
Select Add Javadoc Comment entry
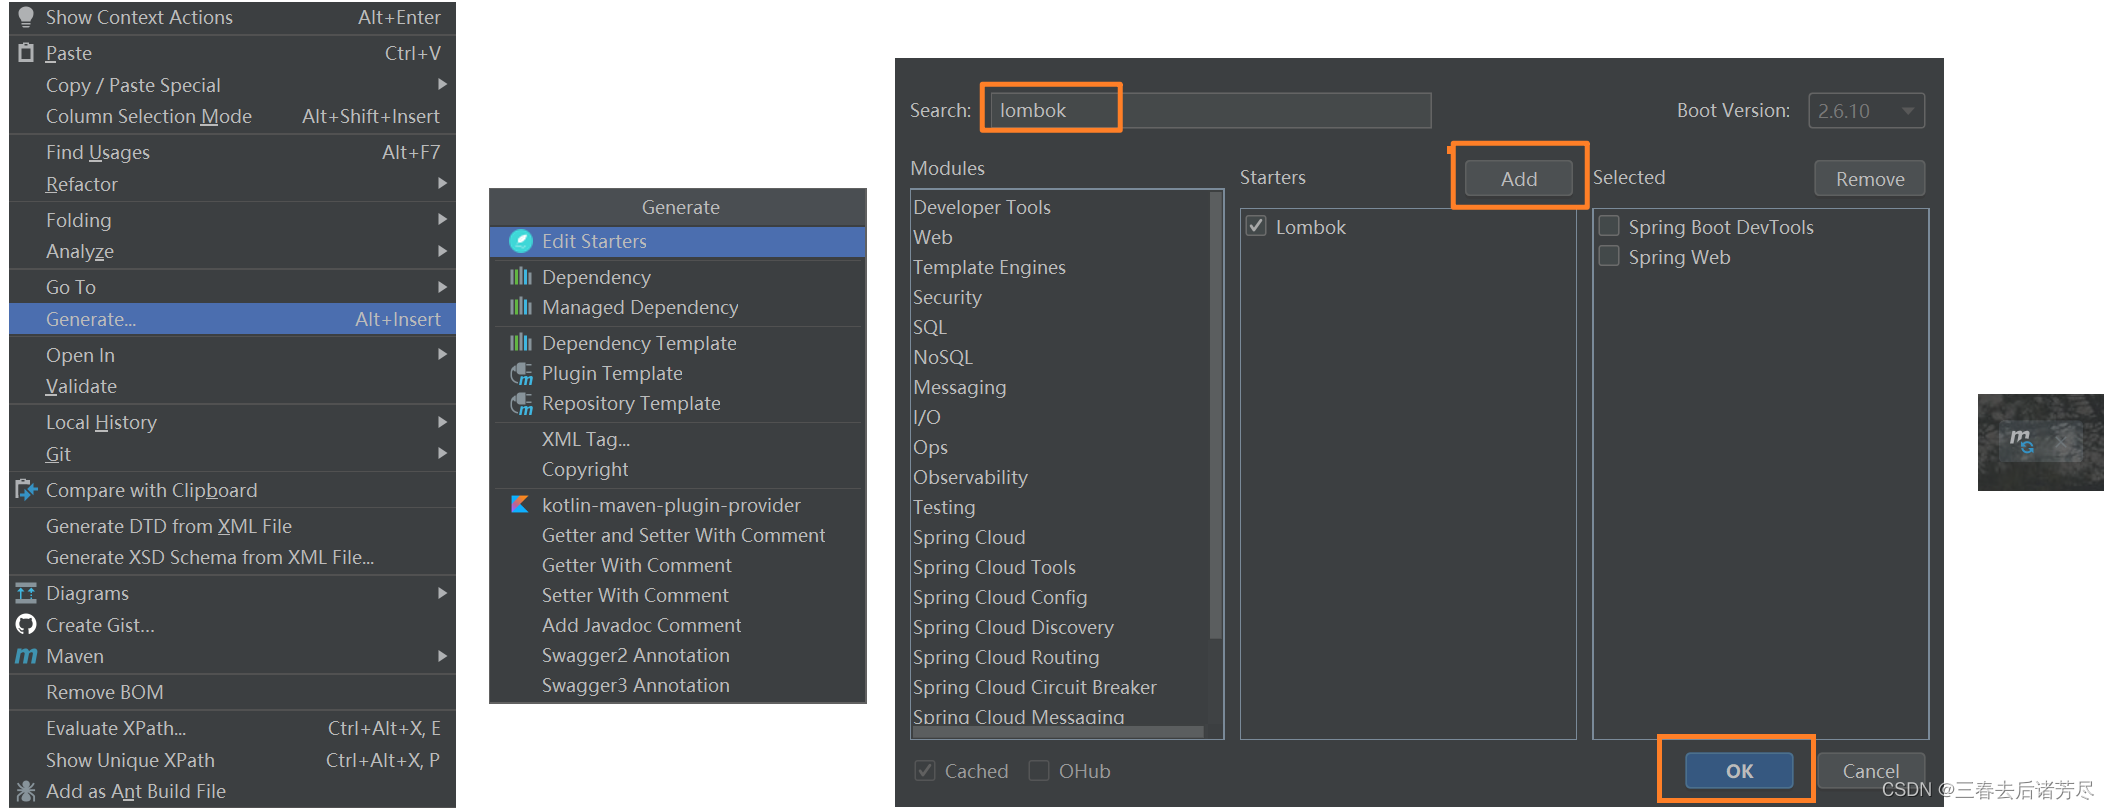tap(678, 625)
